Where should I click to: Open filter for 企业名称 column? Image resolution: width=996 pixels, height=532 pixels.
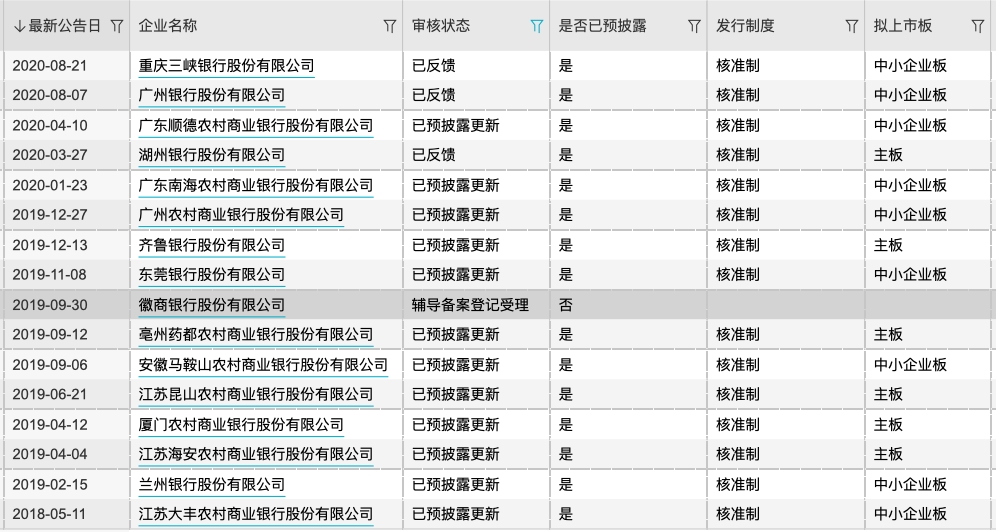point(390,26)
